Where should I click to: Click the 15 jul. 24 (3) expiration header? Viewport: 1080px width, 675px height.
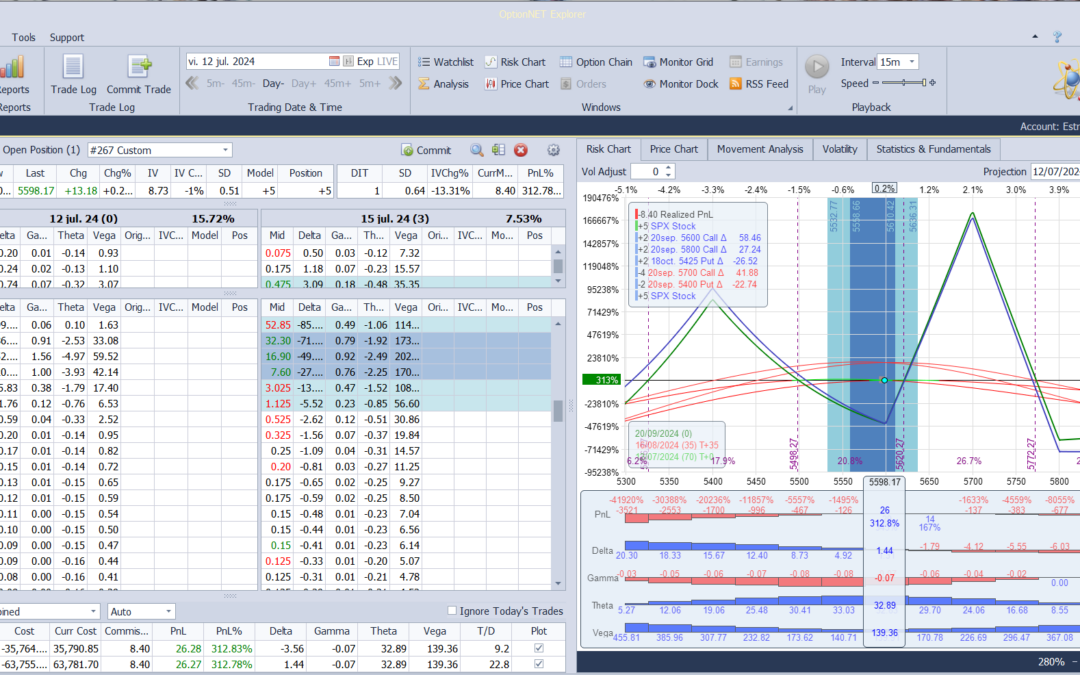tap(395, 218)
